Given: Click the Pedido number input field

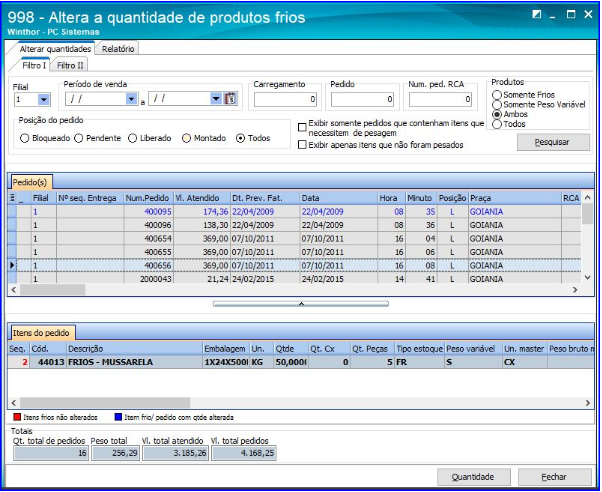Looking at the screenshot, I should tap(362, 99).
